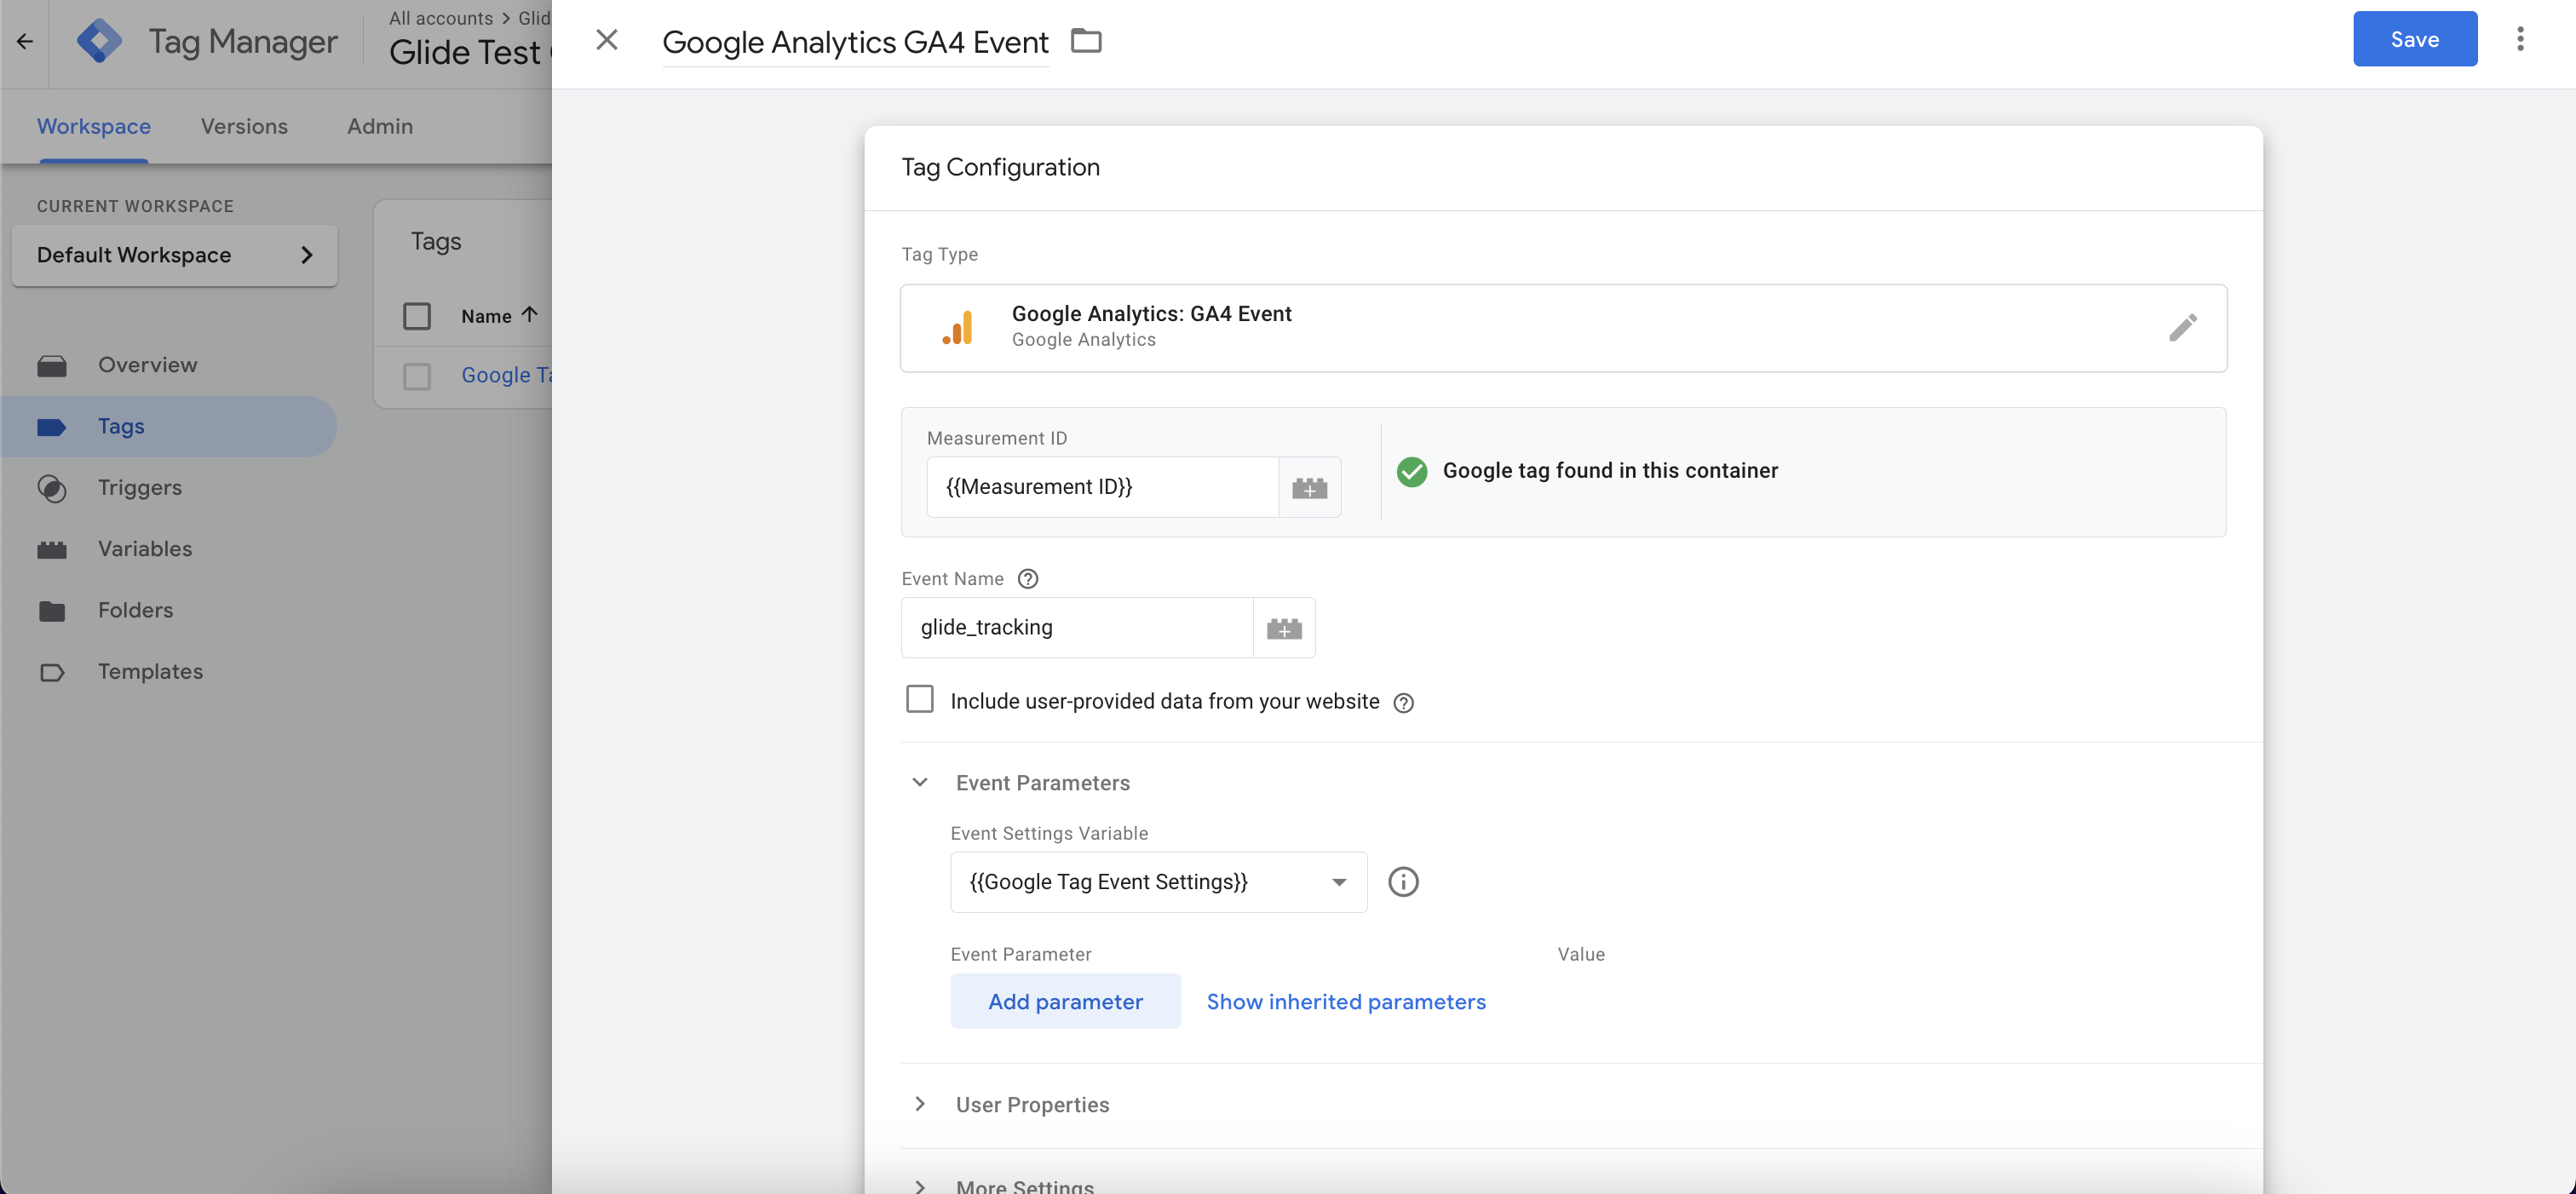
Task: Click the folder icon next to tag title
Action: (1086, 41)
